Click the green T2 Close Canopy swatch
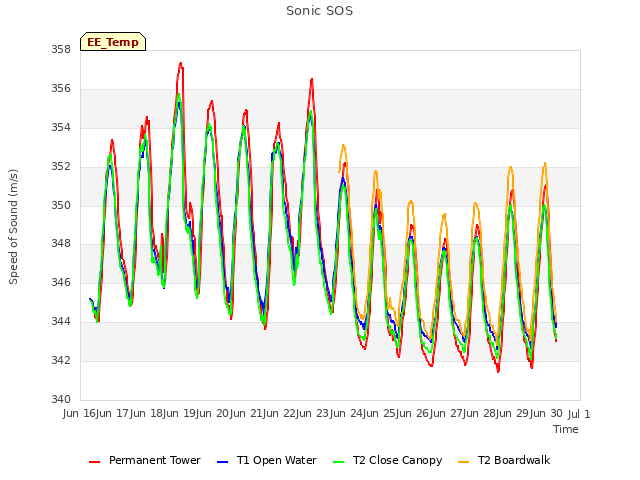The height and width of the screenshot is (480, 640). tap(339, 462)
